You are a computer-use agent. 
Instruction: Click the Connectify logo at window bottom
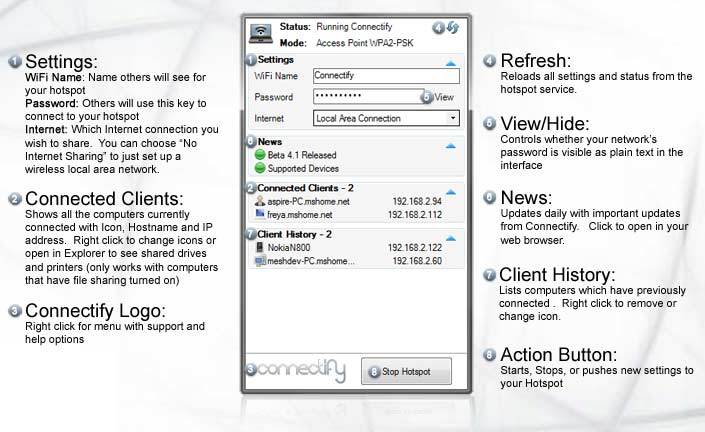coord(301,370)
